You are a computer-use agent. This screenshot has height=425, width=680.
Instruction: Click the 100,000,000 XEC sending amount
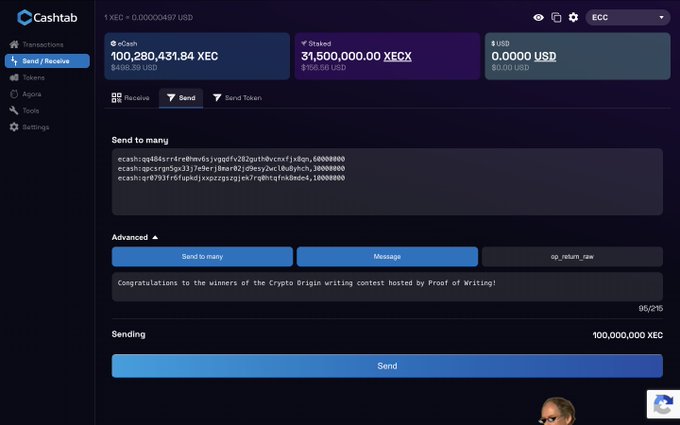click(628, 335)
